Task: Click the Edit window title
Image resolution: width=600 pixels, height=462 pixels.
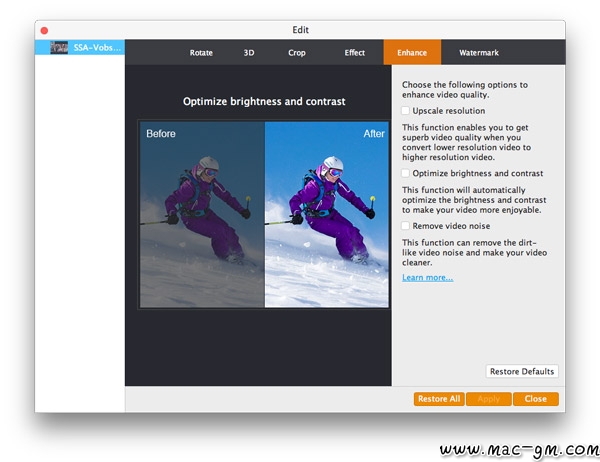Action: [x=300, y=30]
